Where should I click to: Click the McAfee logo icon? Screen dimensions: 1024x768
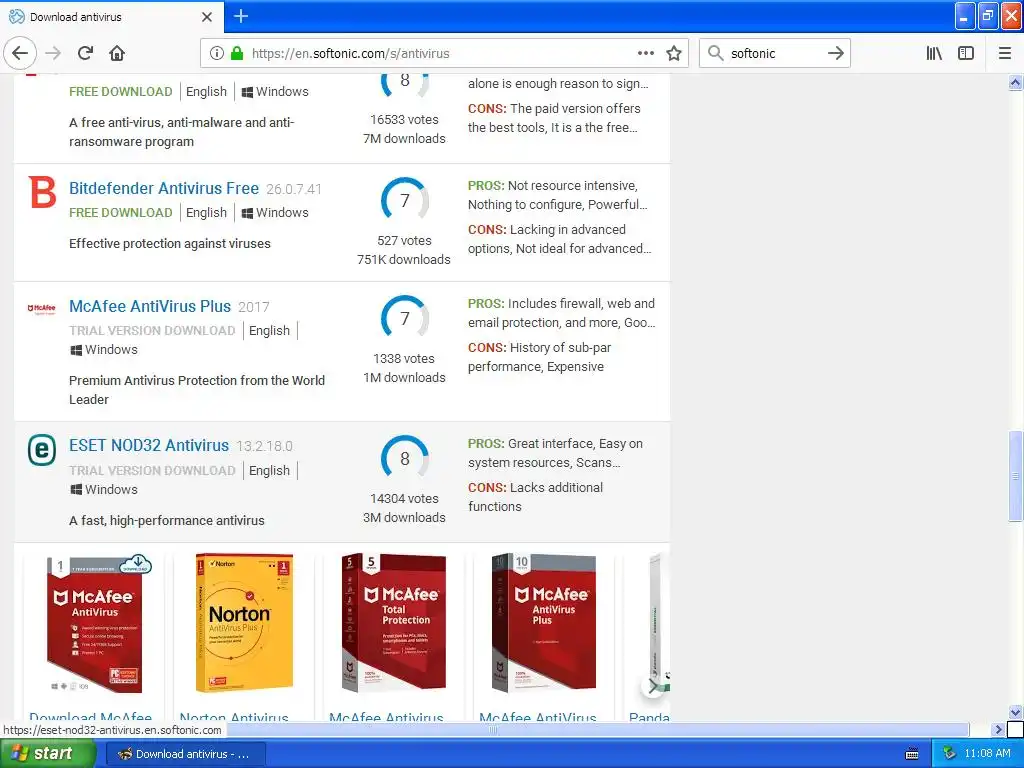point(42,308)
